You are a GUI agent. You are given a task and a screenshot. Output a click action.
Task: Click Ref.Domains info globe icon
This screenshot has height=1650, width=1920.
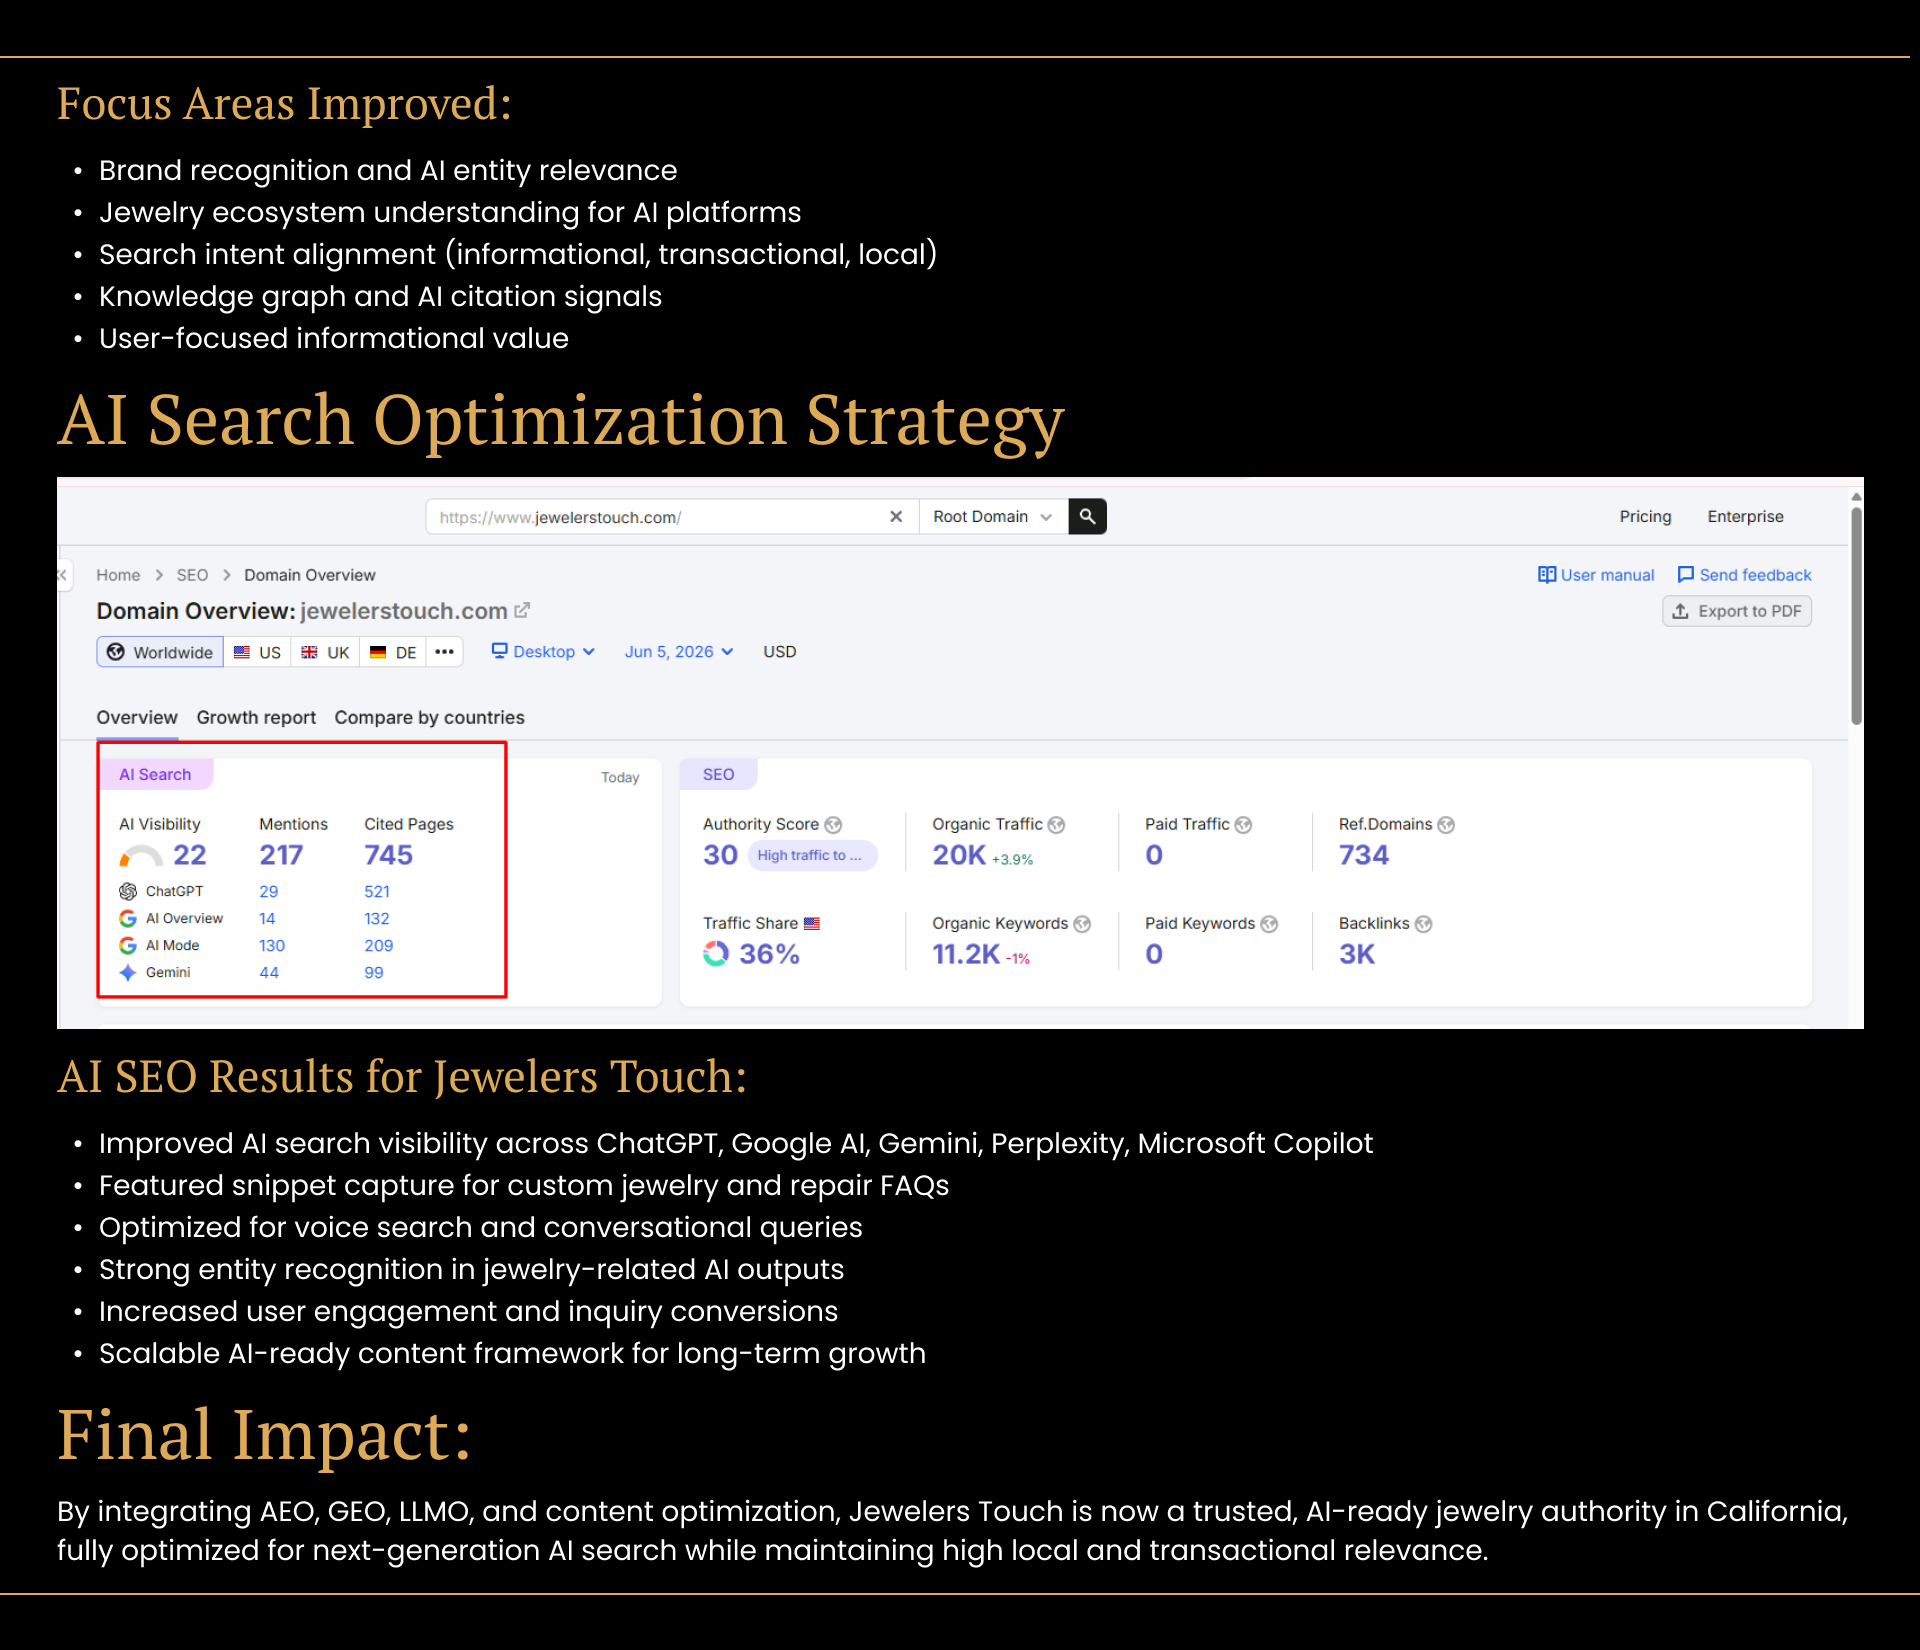pyautogui.click(x=1446, y=825)
